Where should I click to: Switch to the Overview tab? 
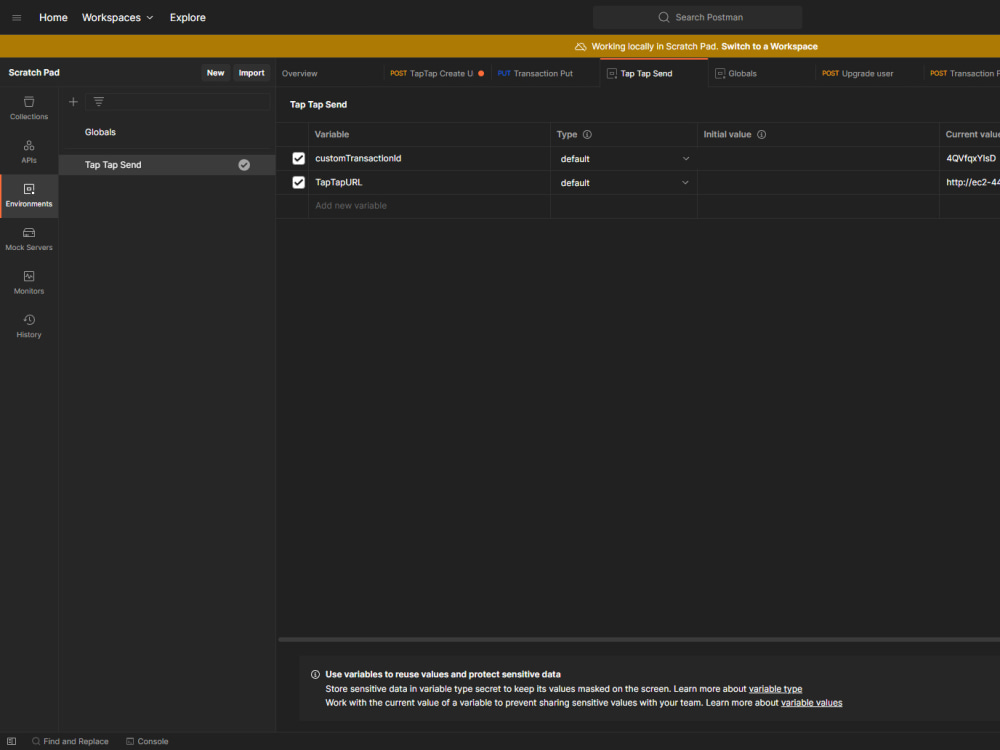click(x=300, y=73)
